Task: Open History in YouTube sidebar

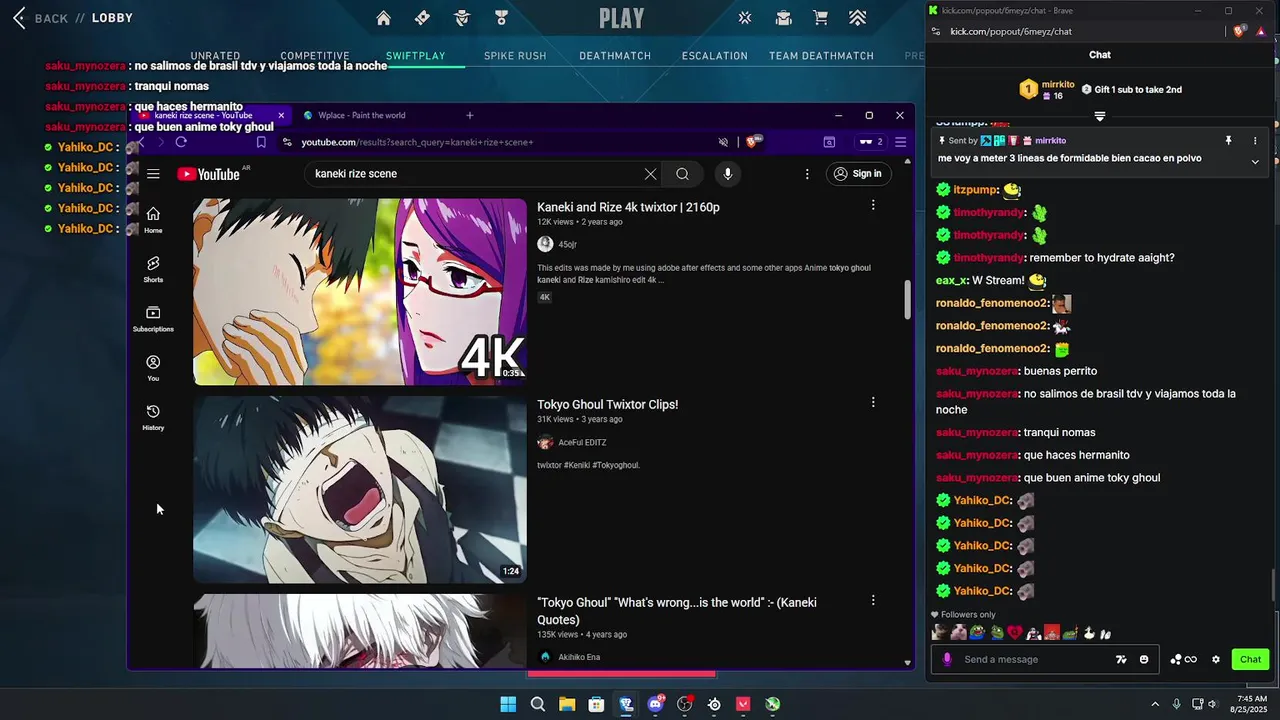Action: point(153,417)
